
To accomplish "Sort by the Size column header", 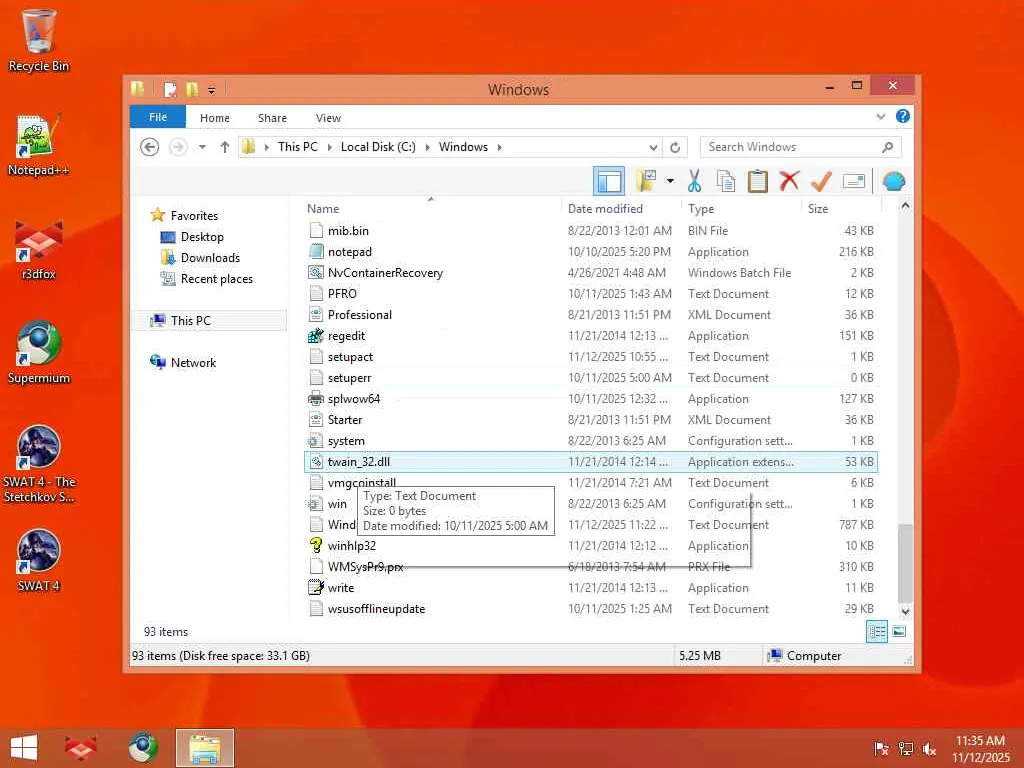I will tap(818, 208).
